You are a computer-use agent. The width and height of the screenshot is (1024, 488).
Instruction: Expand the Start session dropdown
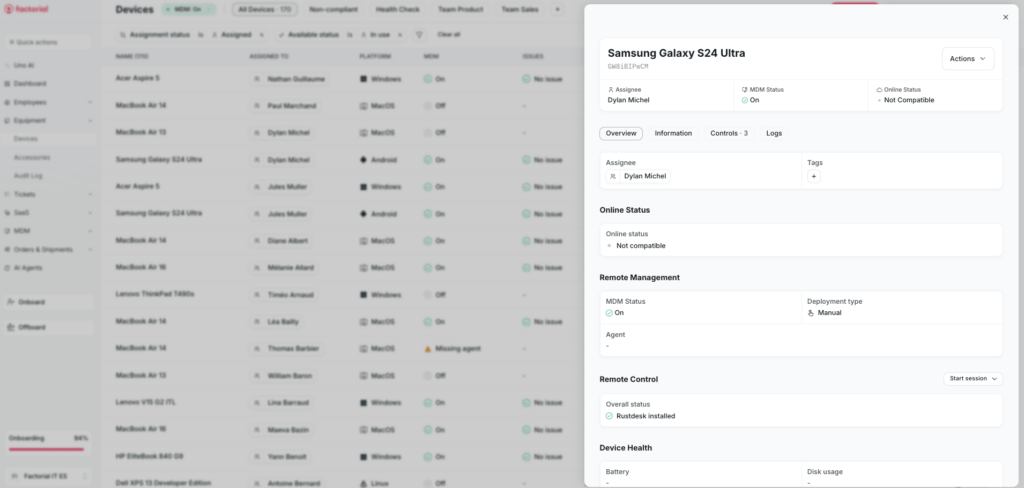pos(973,379)
